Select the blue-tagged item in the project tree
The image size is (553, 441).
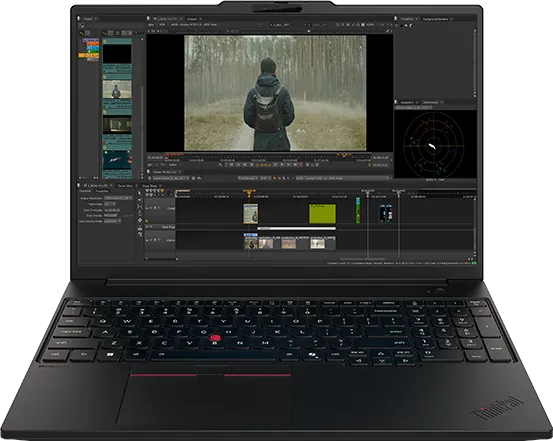point(93,48)
